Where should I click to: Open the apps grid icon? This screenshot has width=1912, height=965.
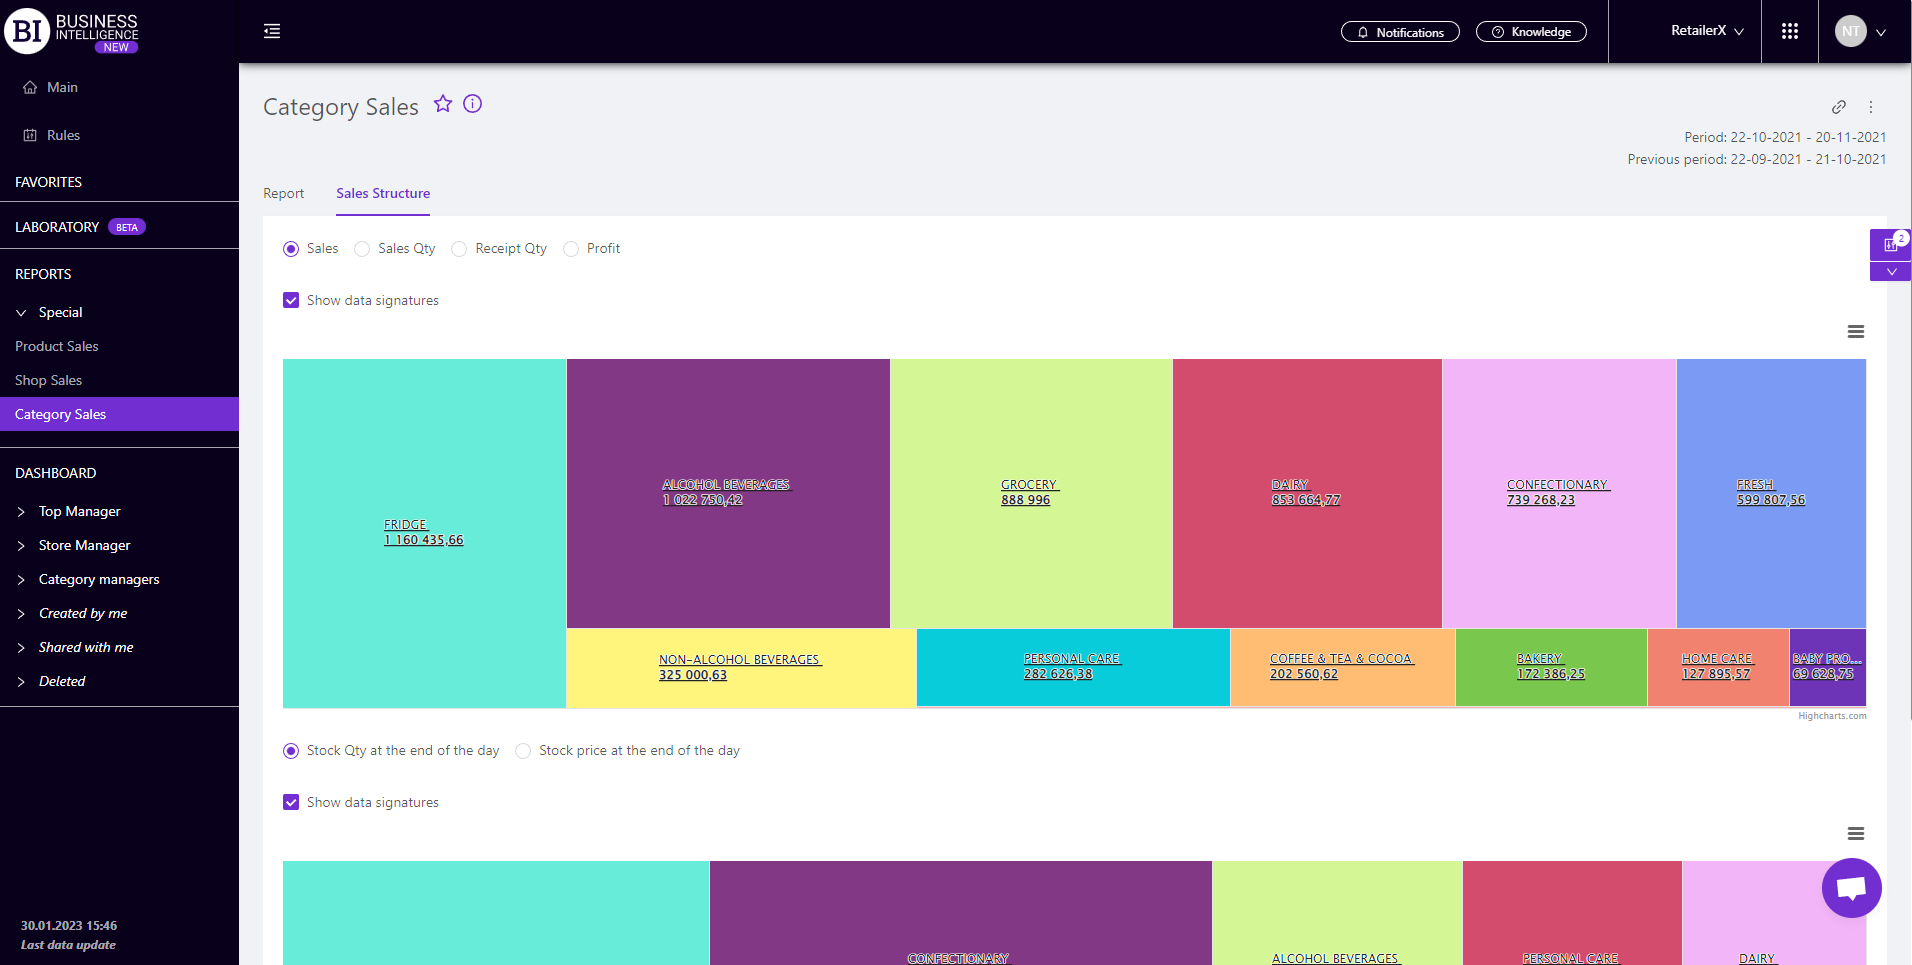(1789, 32)
